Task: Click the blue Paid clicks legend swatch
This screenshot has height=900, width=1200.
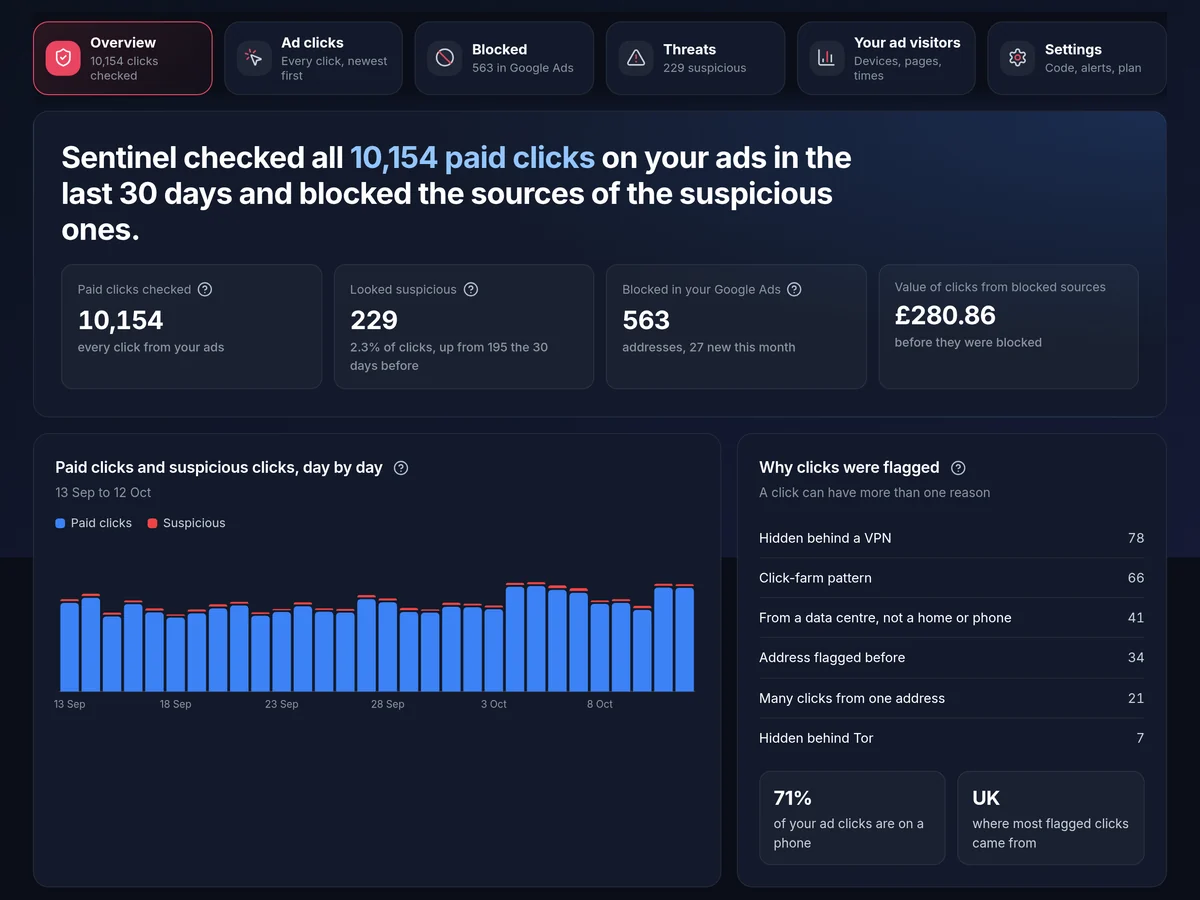Action: (61, 523)
